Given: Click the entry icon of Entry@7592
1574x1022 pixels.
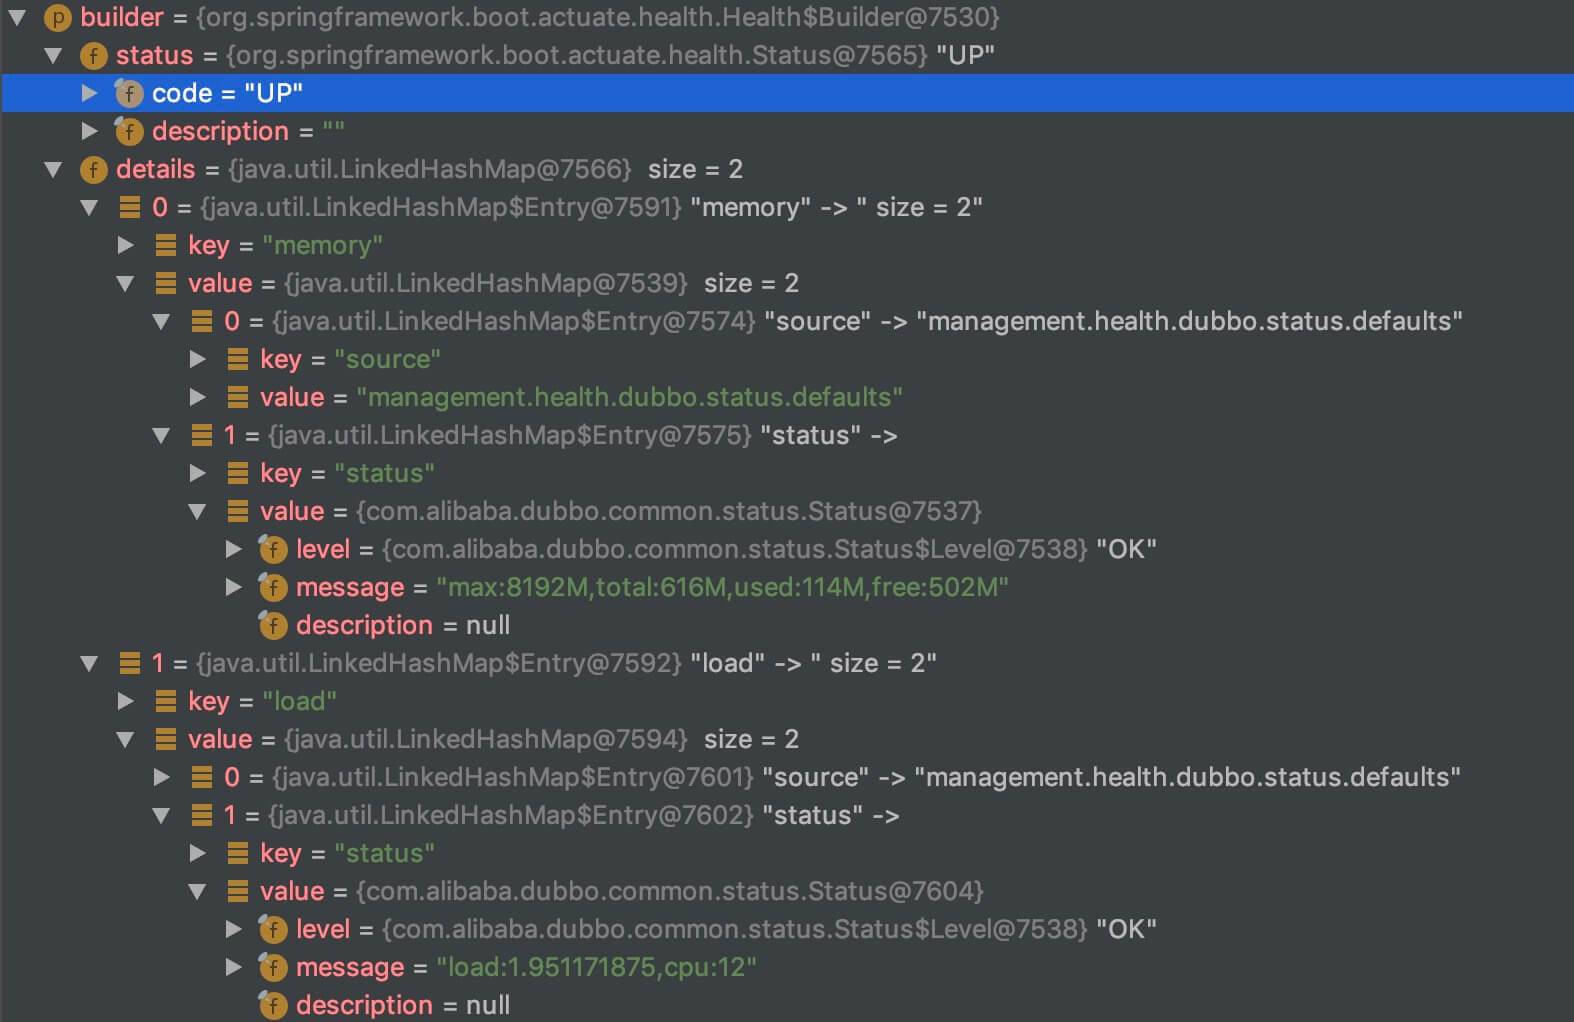Looking at the screenshot, I should click(129, 663).
